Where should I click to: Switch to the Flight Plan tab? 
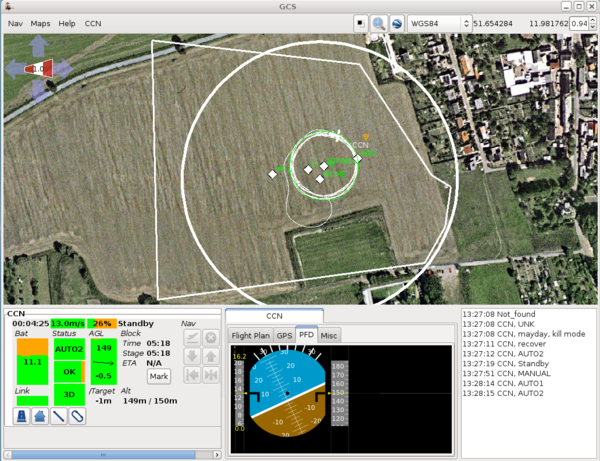[x=251, y=336]
